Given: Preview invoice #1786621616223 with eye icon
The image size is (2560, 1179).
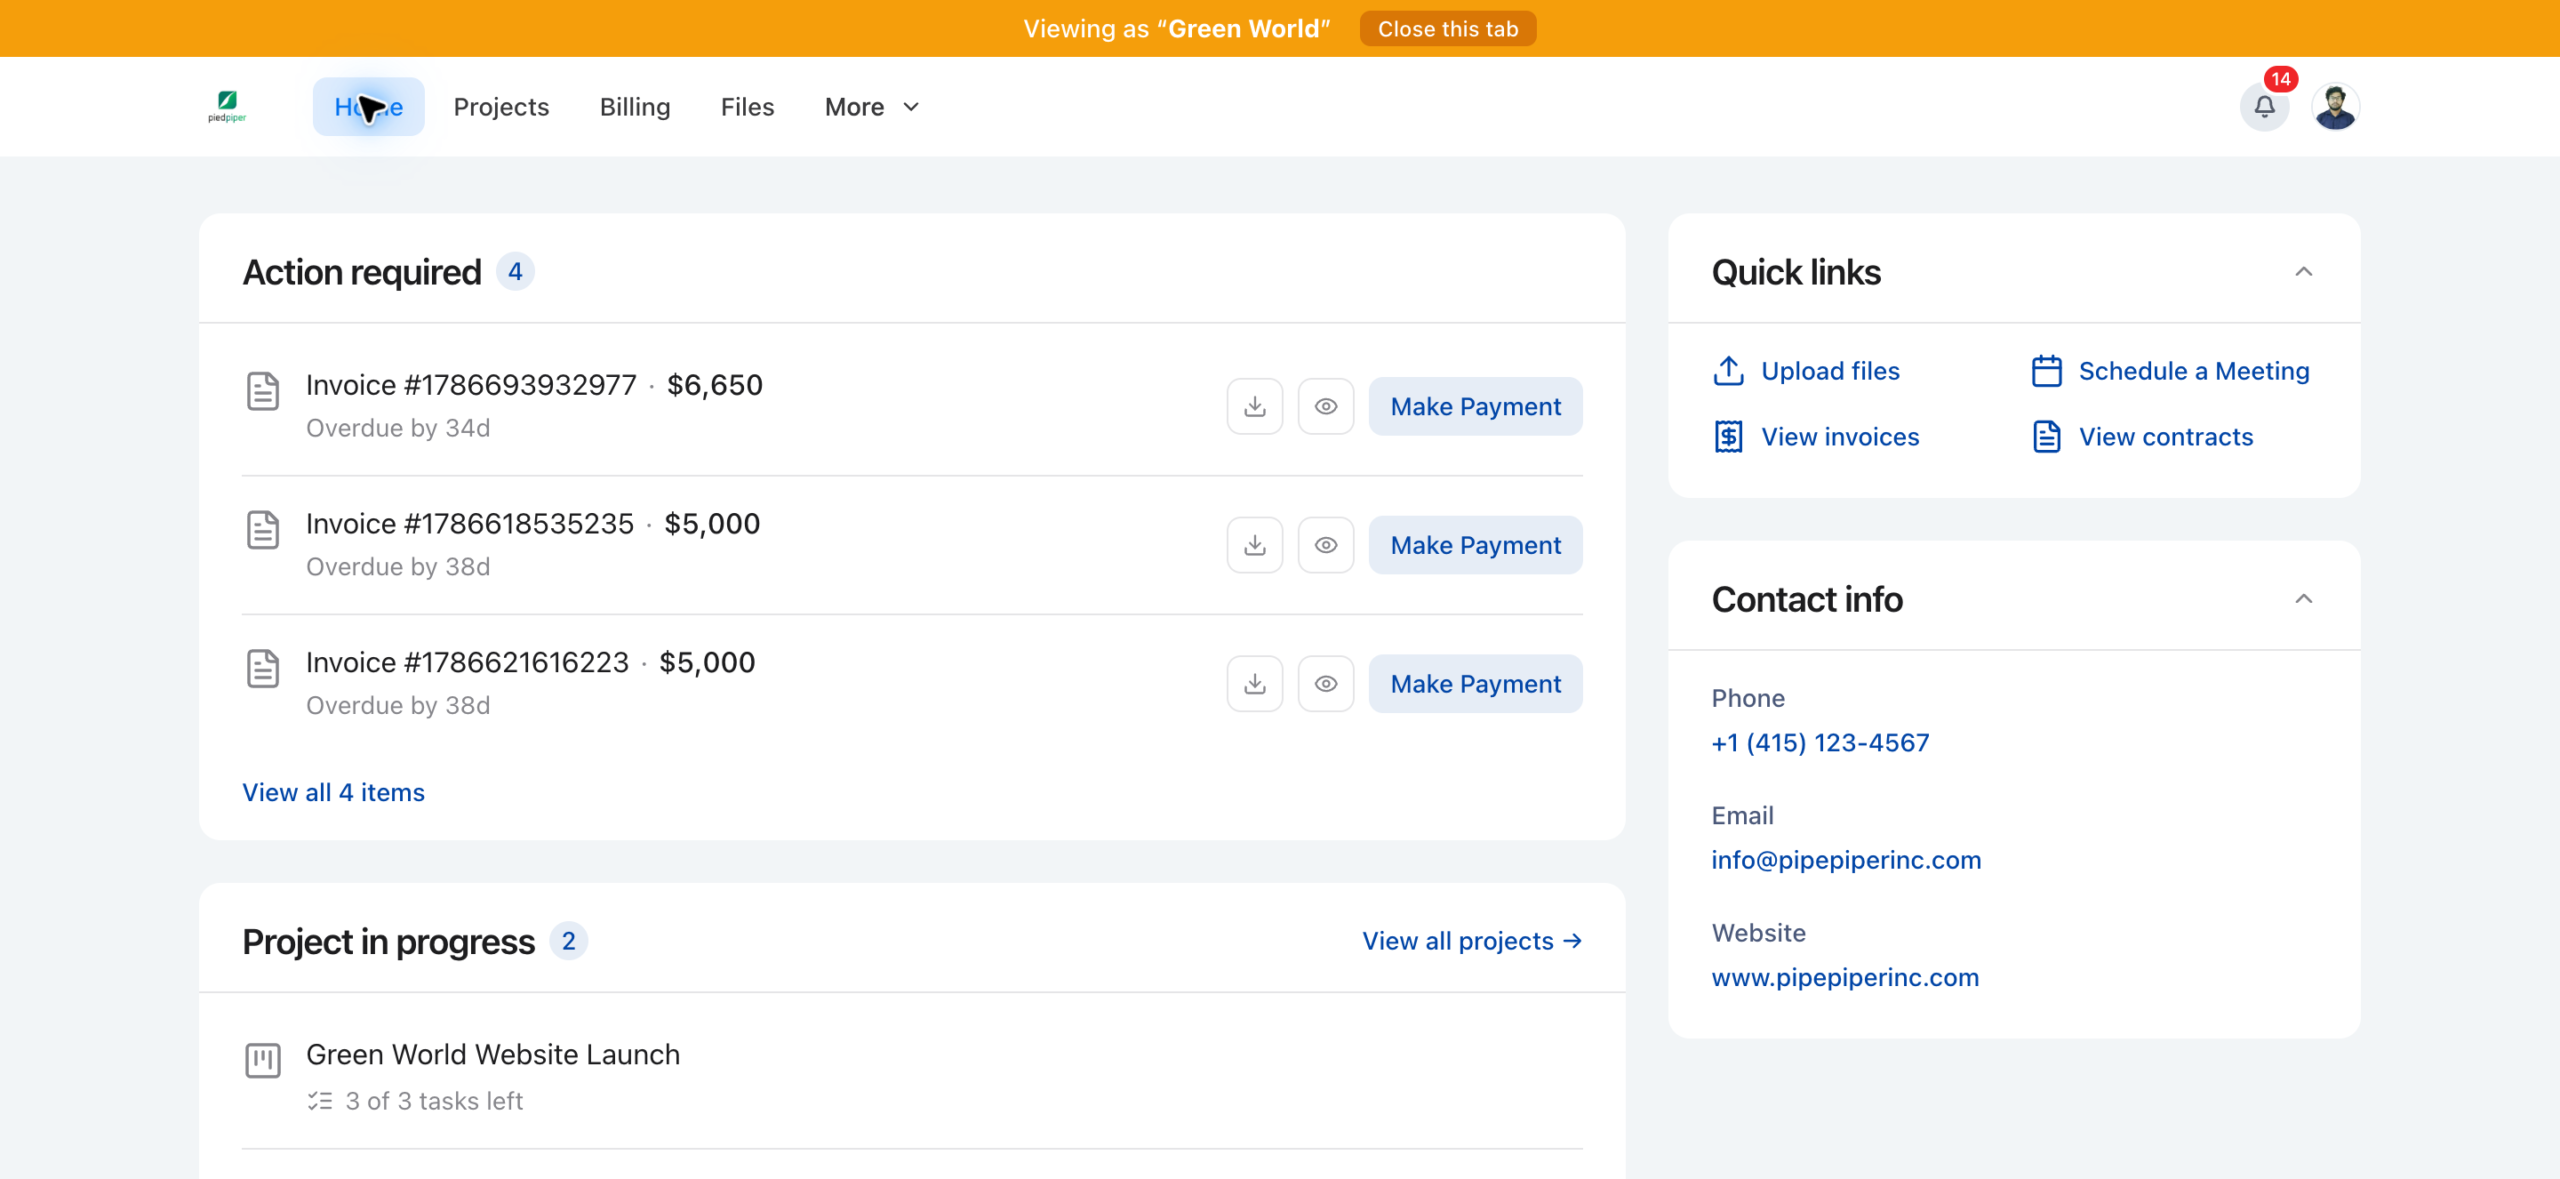Looking at the screenshot, I should click(x=1325, y=684).
